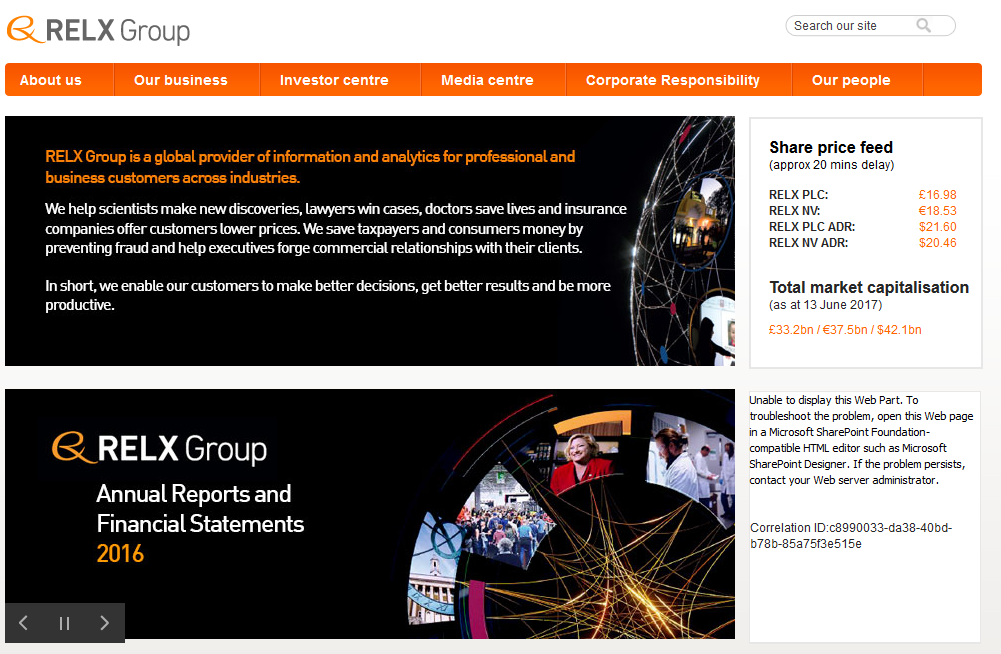
Task: Go to previous carousel slide
Action: tap(24, 623)
